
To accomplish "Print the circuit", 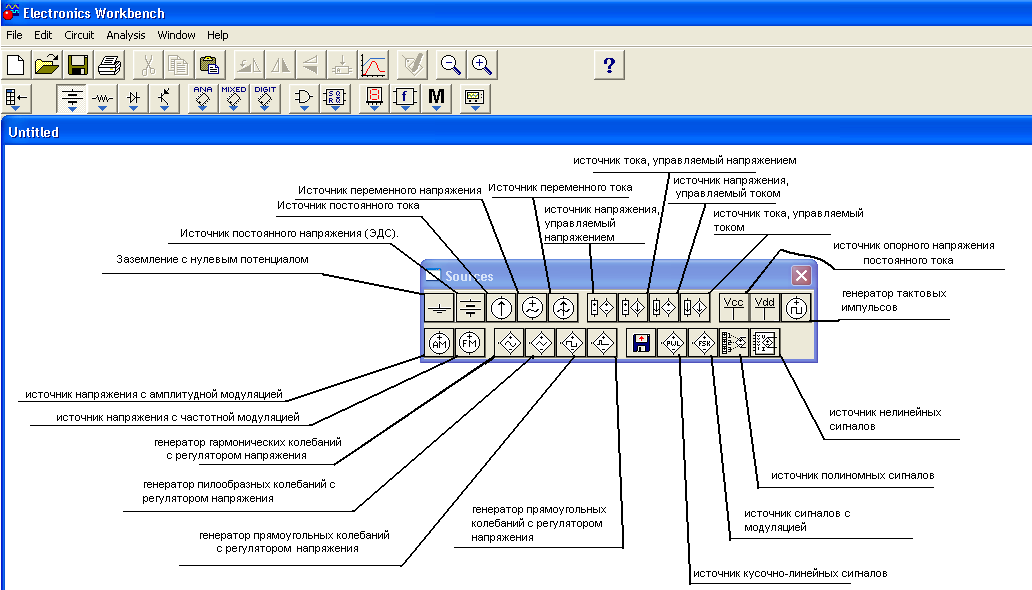I will [109, 65].
